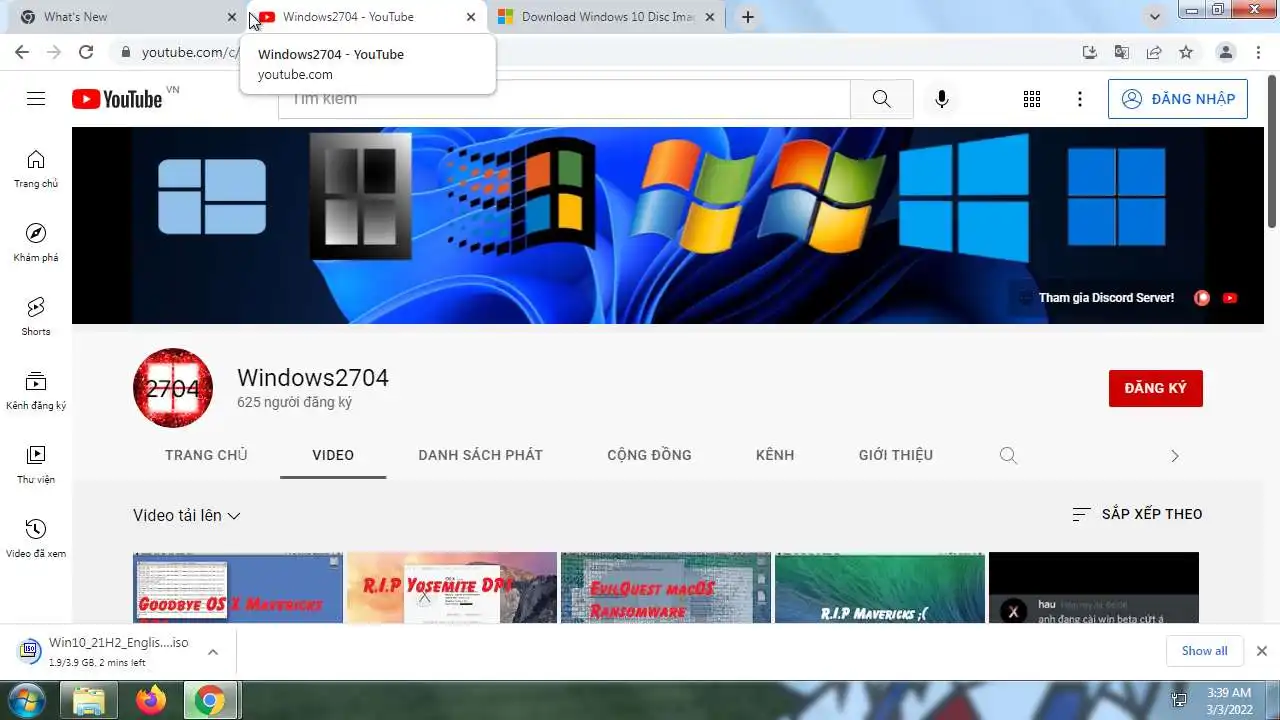Open the Chrome profile icon
This screenshot has width=1280, height=720.
pos(1226,52)
